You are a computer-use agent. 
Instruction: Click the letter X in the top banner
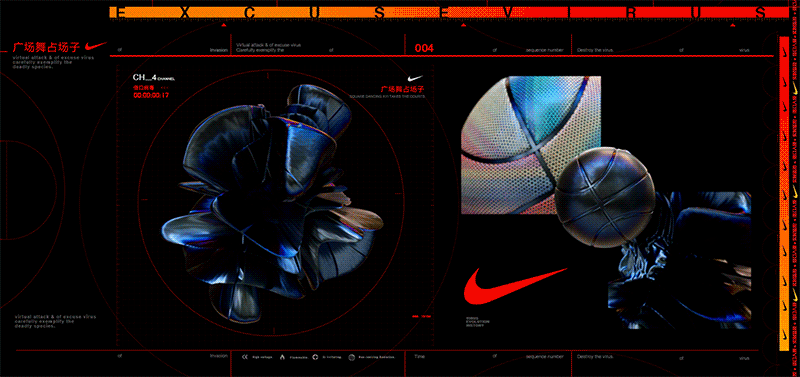coord(185,13)
